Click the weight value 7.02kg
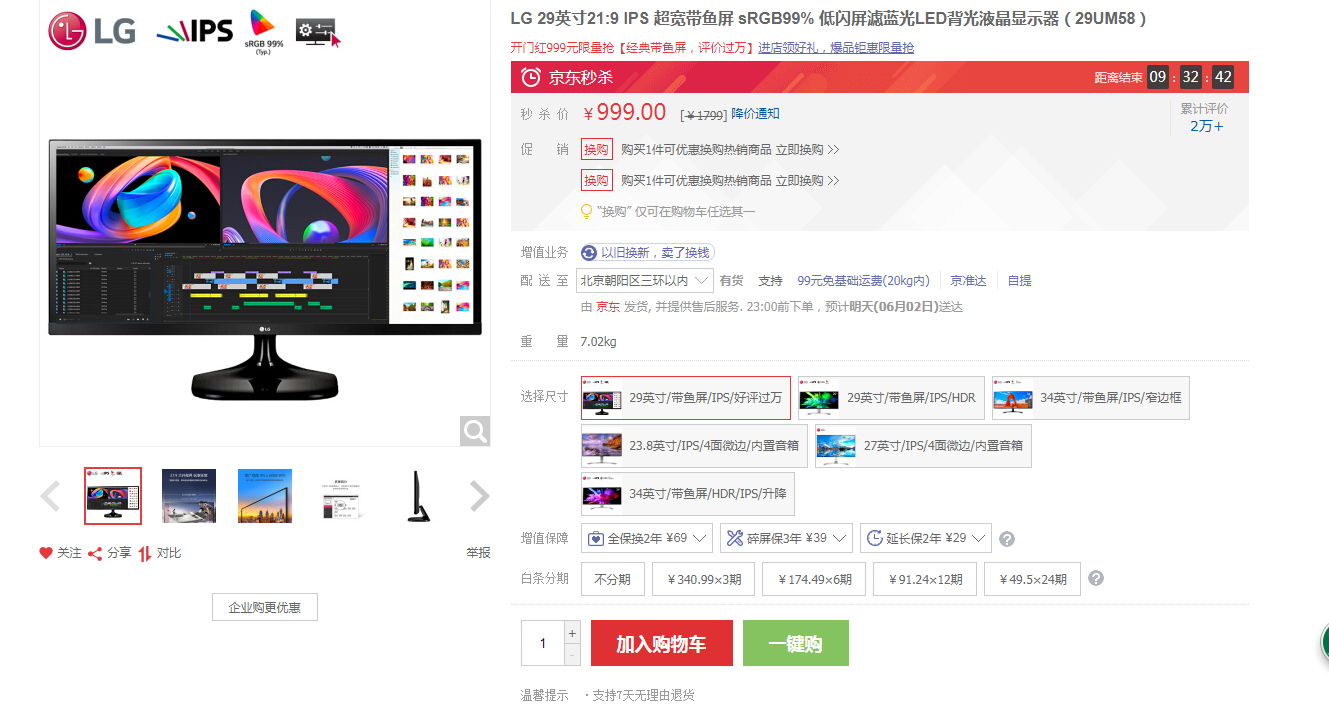The height and width of the screenshot is (705, 1329). pos(598,342)
